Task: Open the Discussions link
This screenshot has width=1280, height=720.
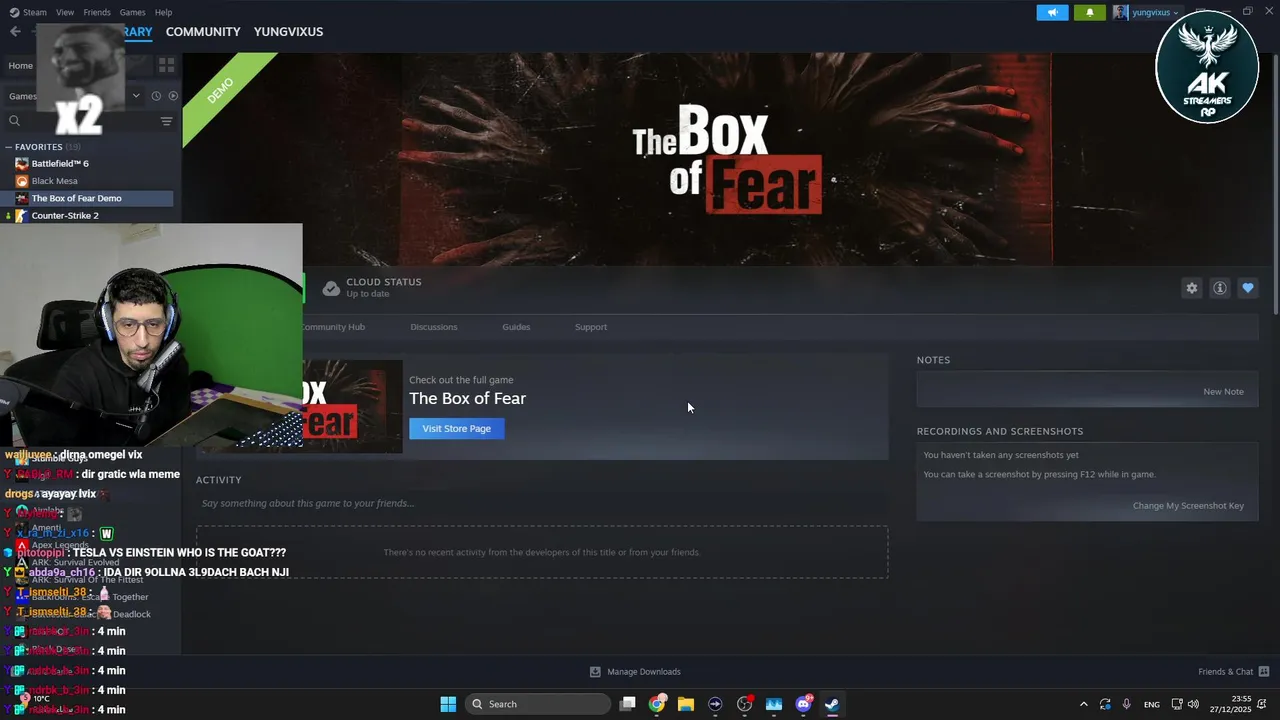Action: (434, 327)
